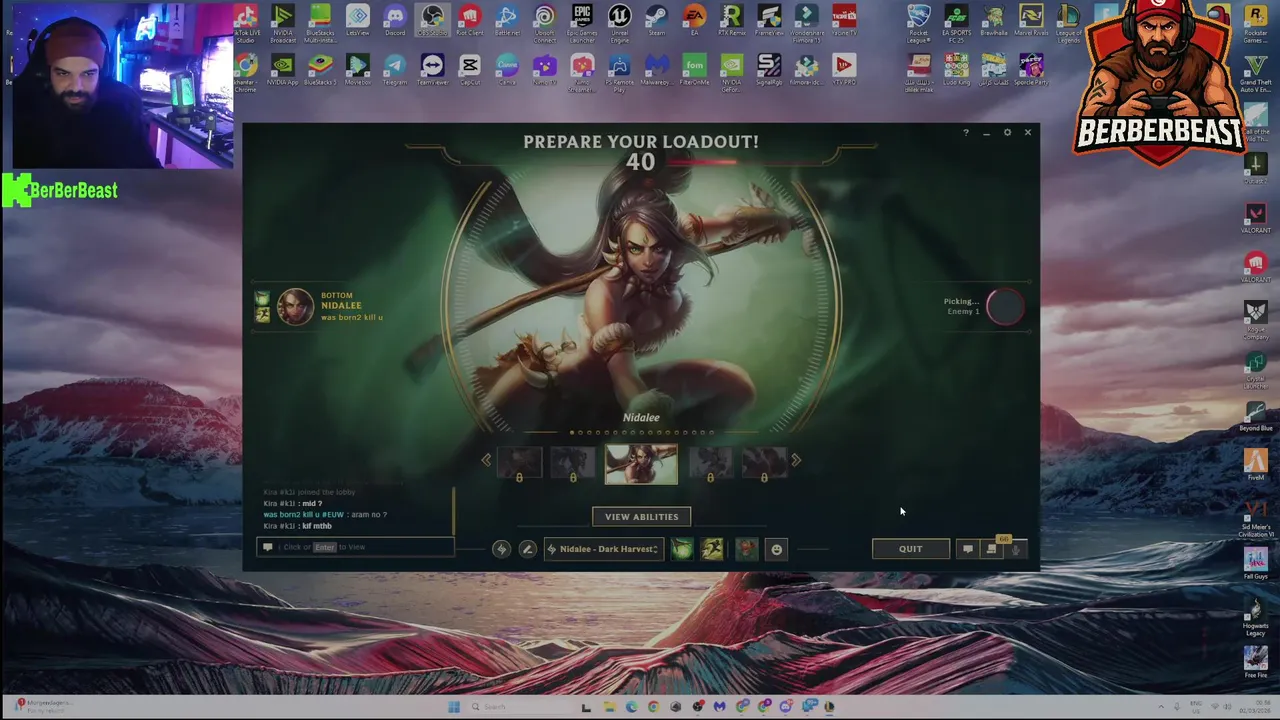Open the client settings gear icon
The width and height of the screenshot is (1280, 720).
click(1007, 132)
